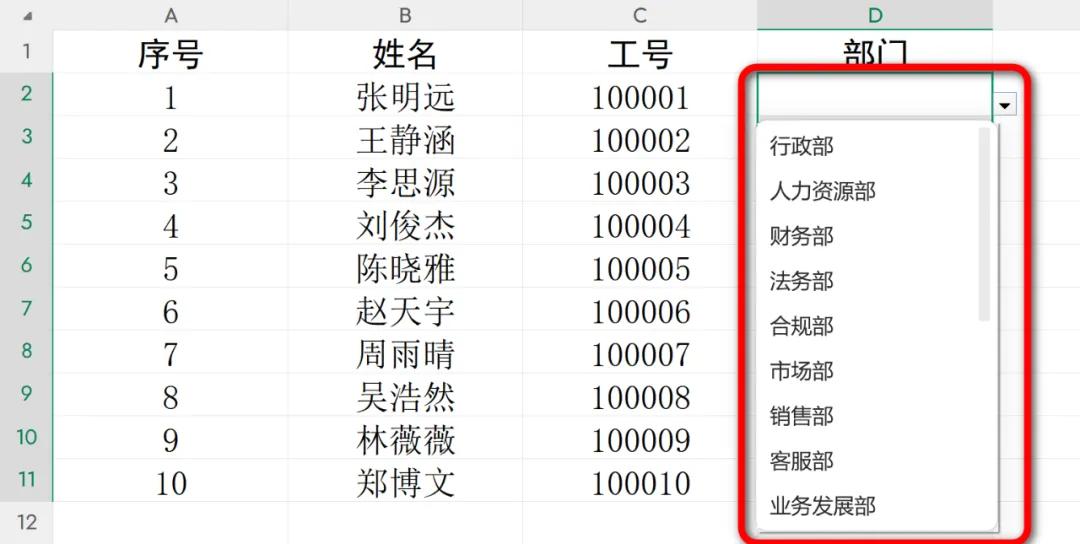
Task: Click the cell containing 李思源
Action: (405, 180)
